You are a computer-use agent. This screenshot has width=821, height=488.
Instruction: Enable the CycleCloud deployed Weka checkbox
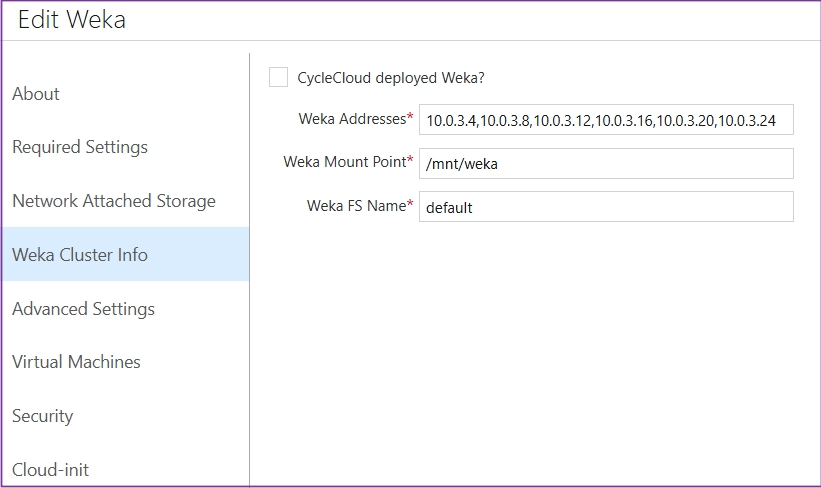tap(279, 77)
